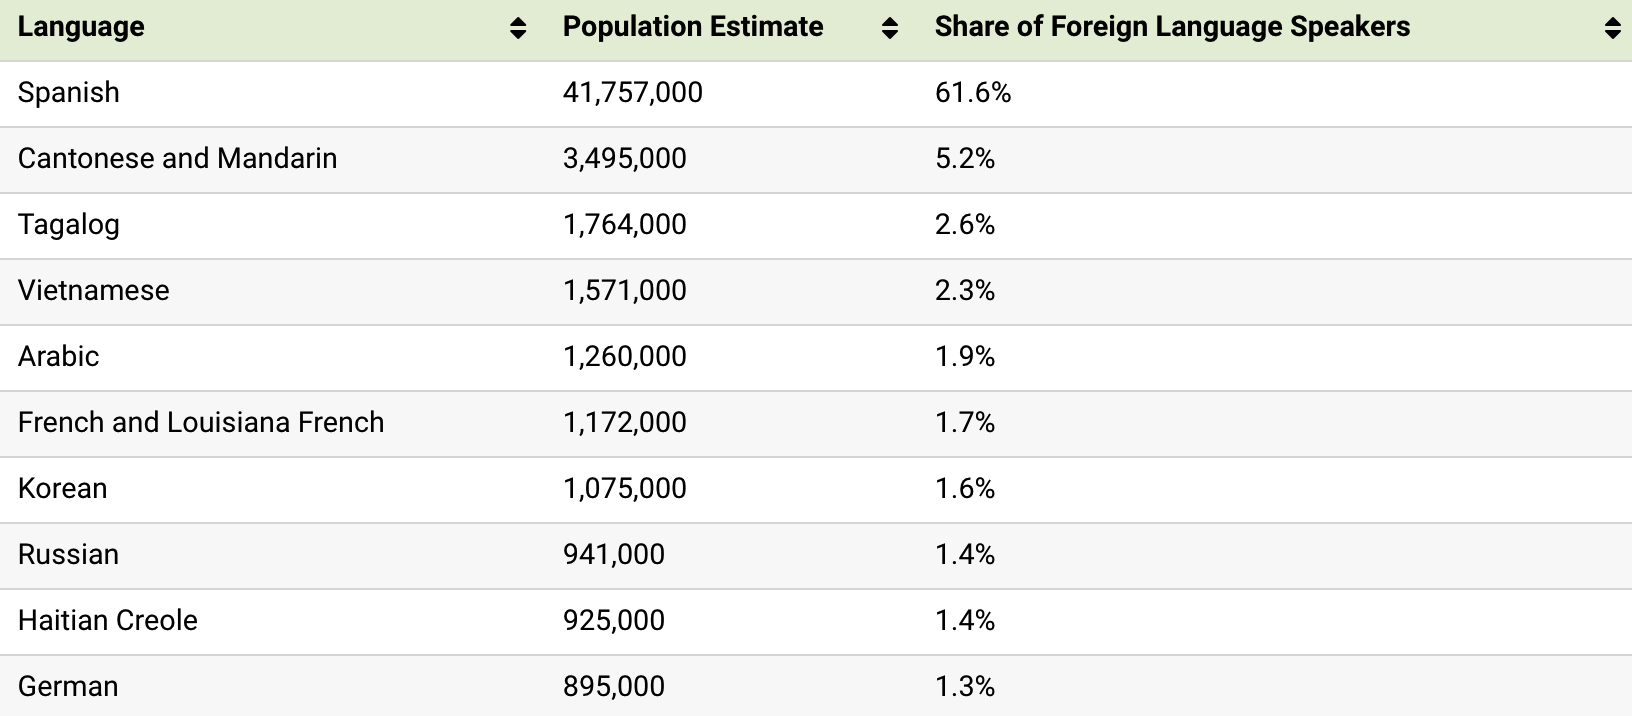
Task: Select the 895,000 population figure
Action: (614, 687)
